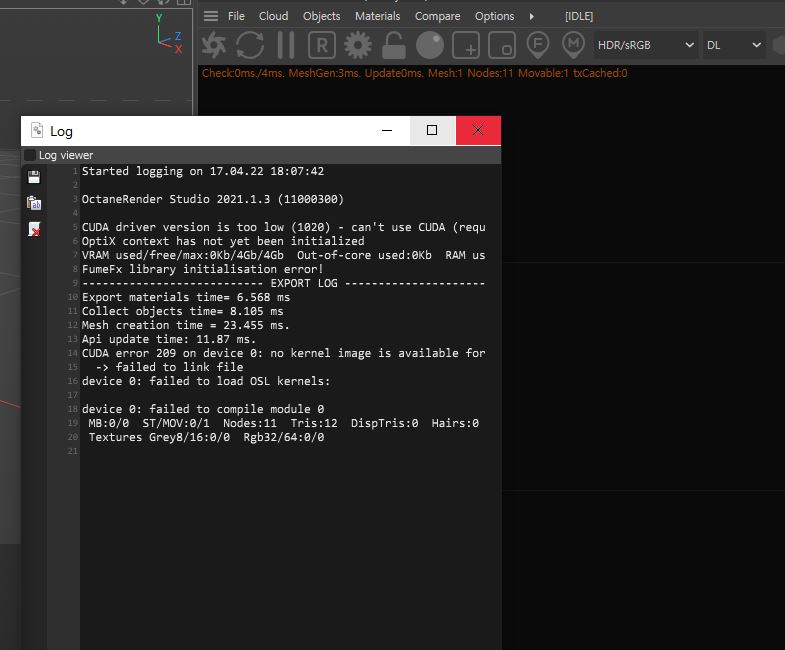This screenshot has height=650, width=785.
Task: Open the Objects menu
Action: coord(321,16)
